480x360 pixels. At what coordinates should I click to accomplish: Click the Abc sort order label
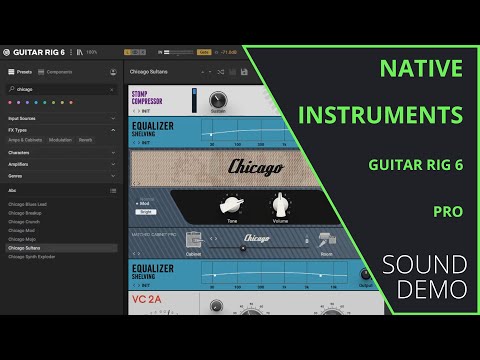[12, 191]
